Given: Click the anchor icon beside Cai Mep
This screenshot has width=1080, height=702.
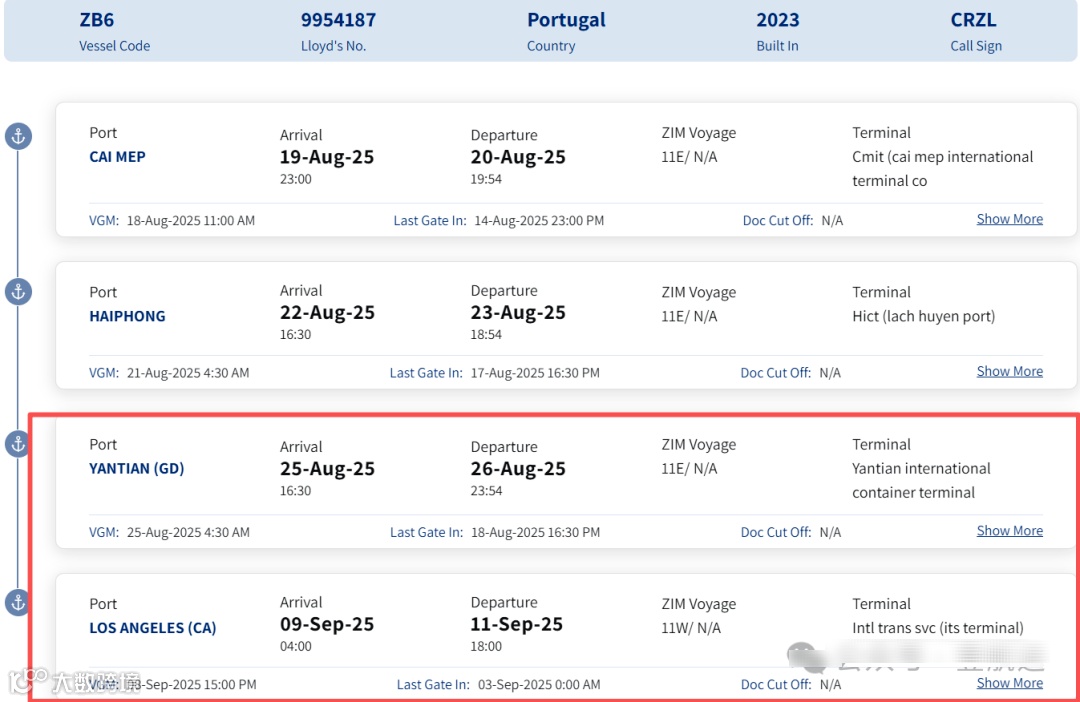Looking at the screenshot, I should [18, 136].
